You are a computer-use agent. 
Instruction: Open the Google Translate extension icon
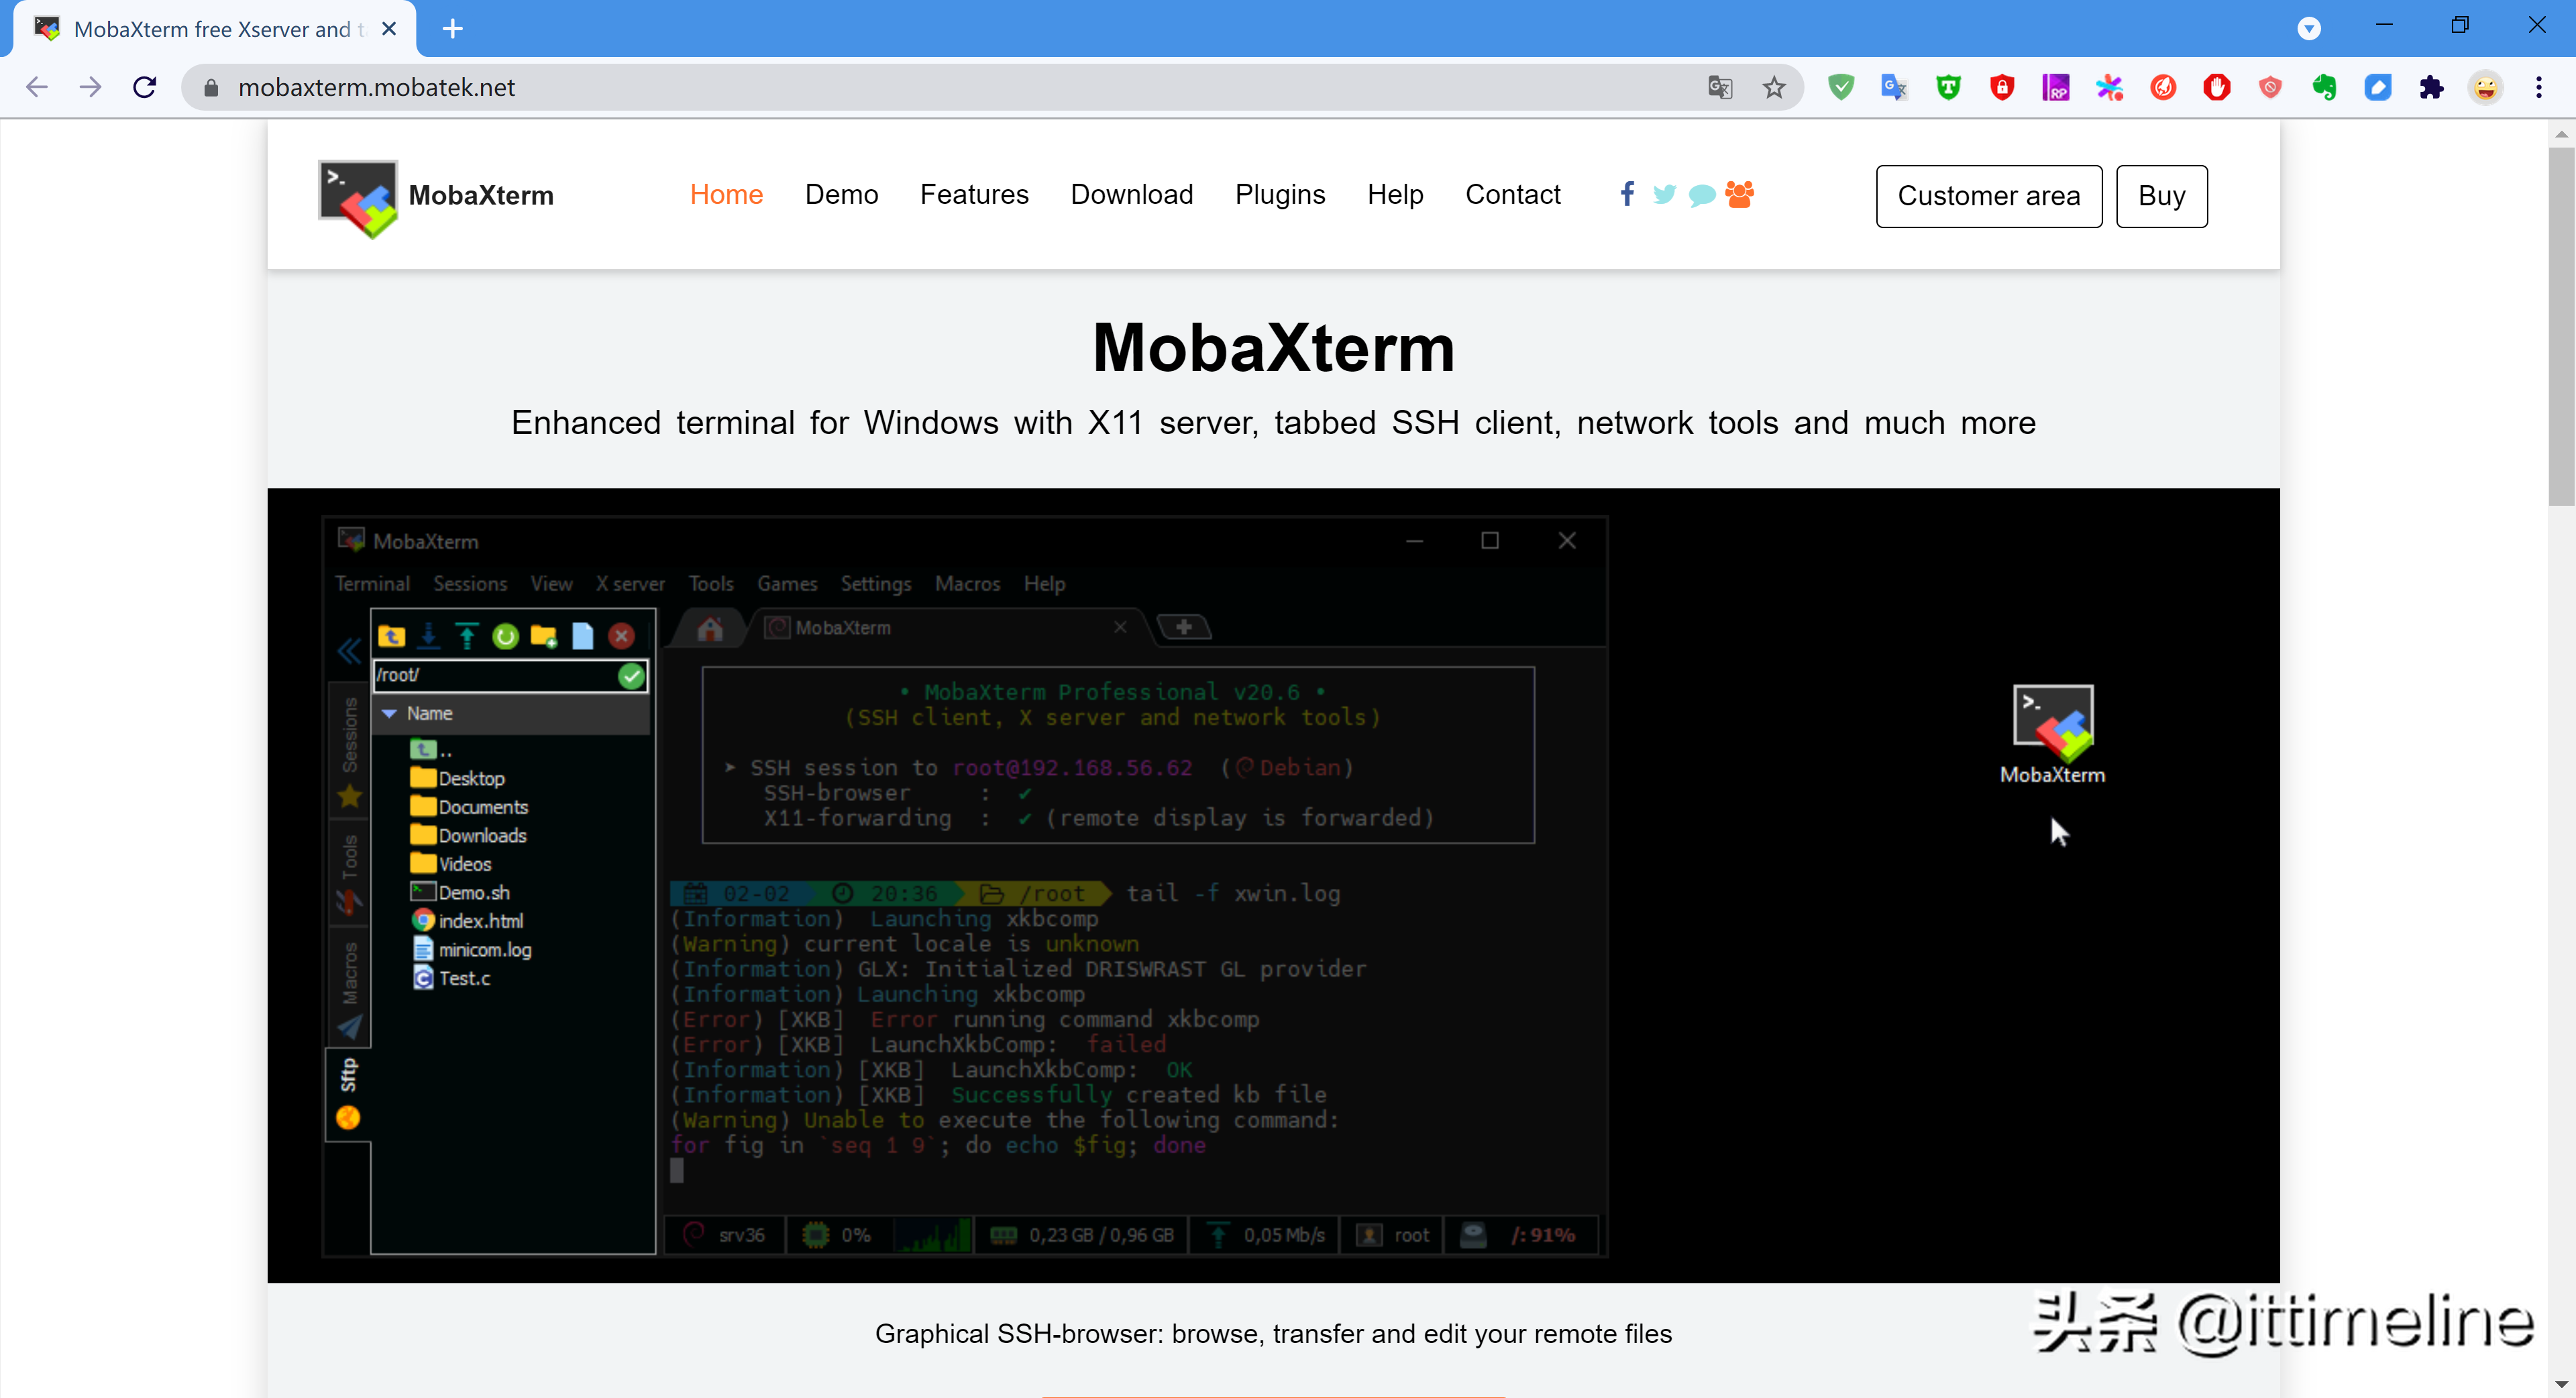(x=1895, y=87)
